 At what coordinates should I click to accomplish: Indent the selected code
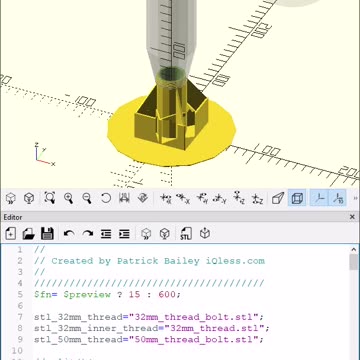(x=124, y=234)
